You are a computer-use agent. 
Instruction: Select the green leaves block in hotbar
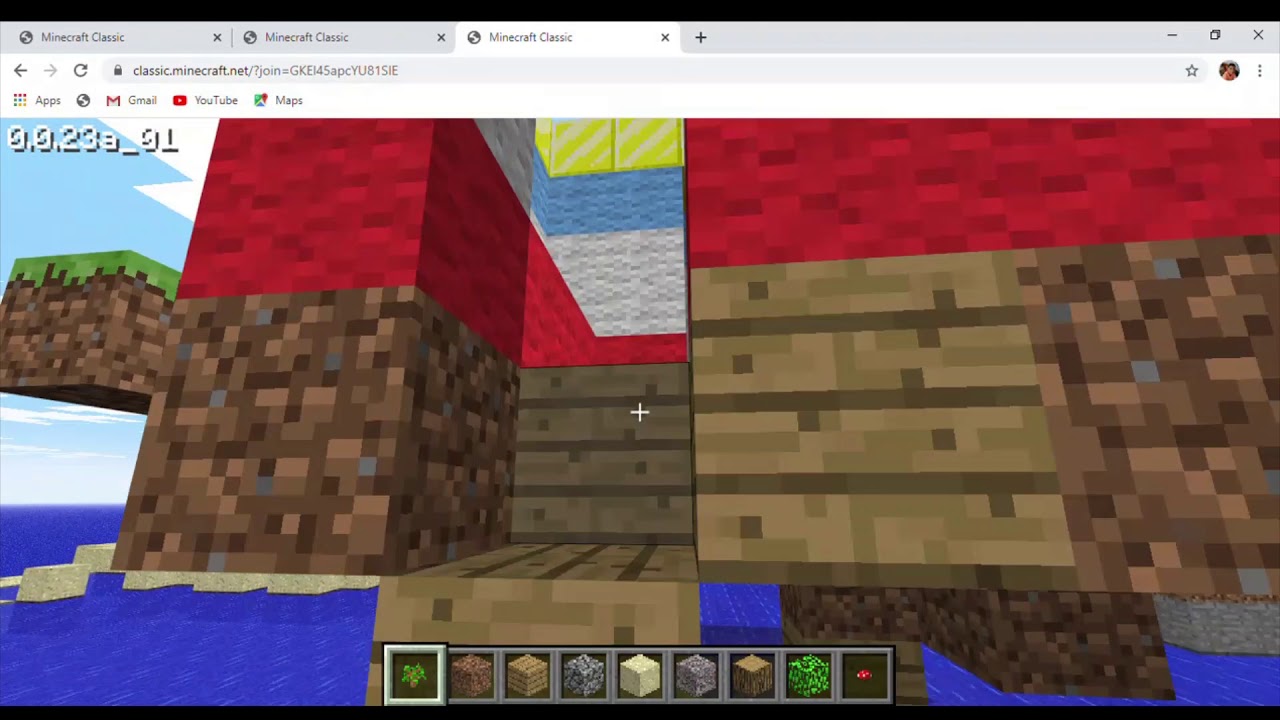pos(807,676)
